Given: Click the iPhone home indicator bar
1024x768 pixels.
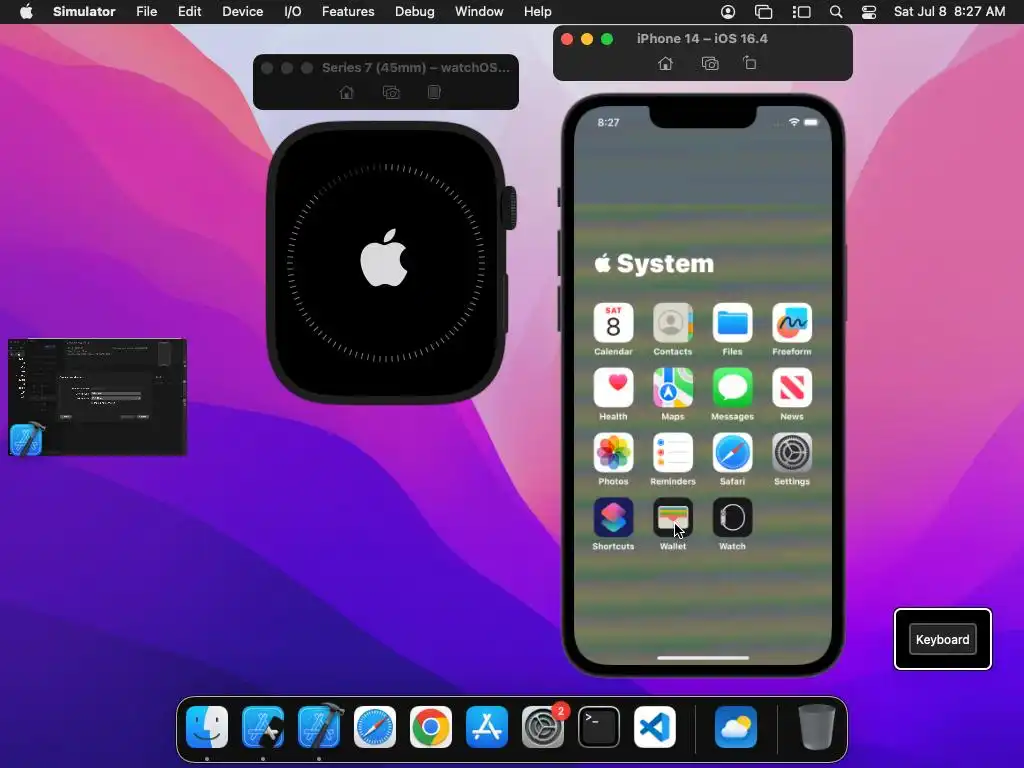Looking at the screenshot, I should (703, 658).
